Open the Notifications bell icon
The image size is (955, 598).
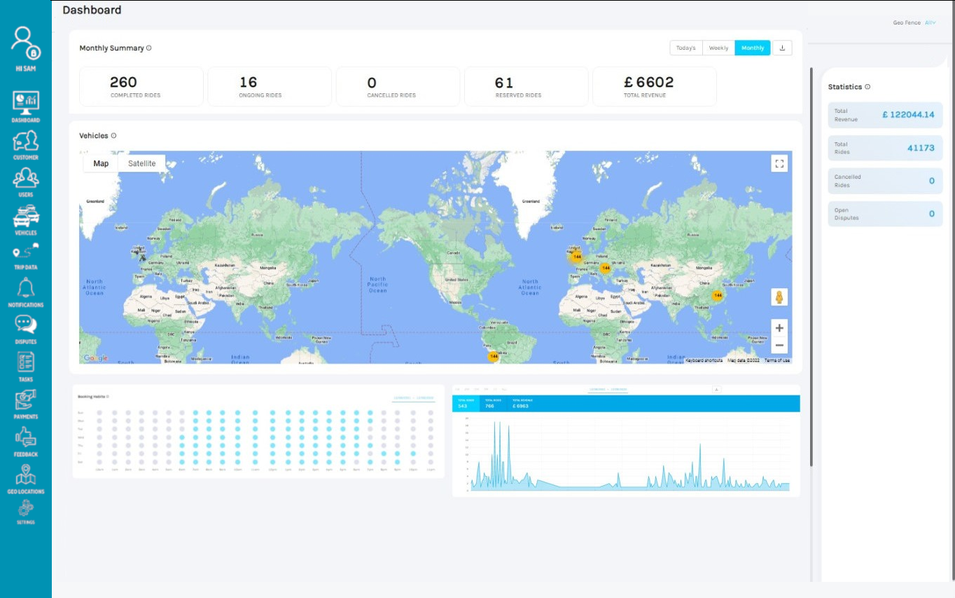[26, 292]
